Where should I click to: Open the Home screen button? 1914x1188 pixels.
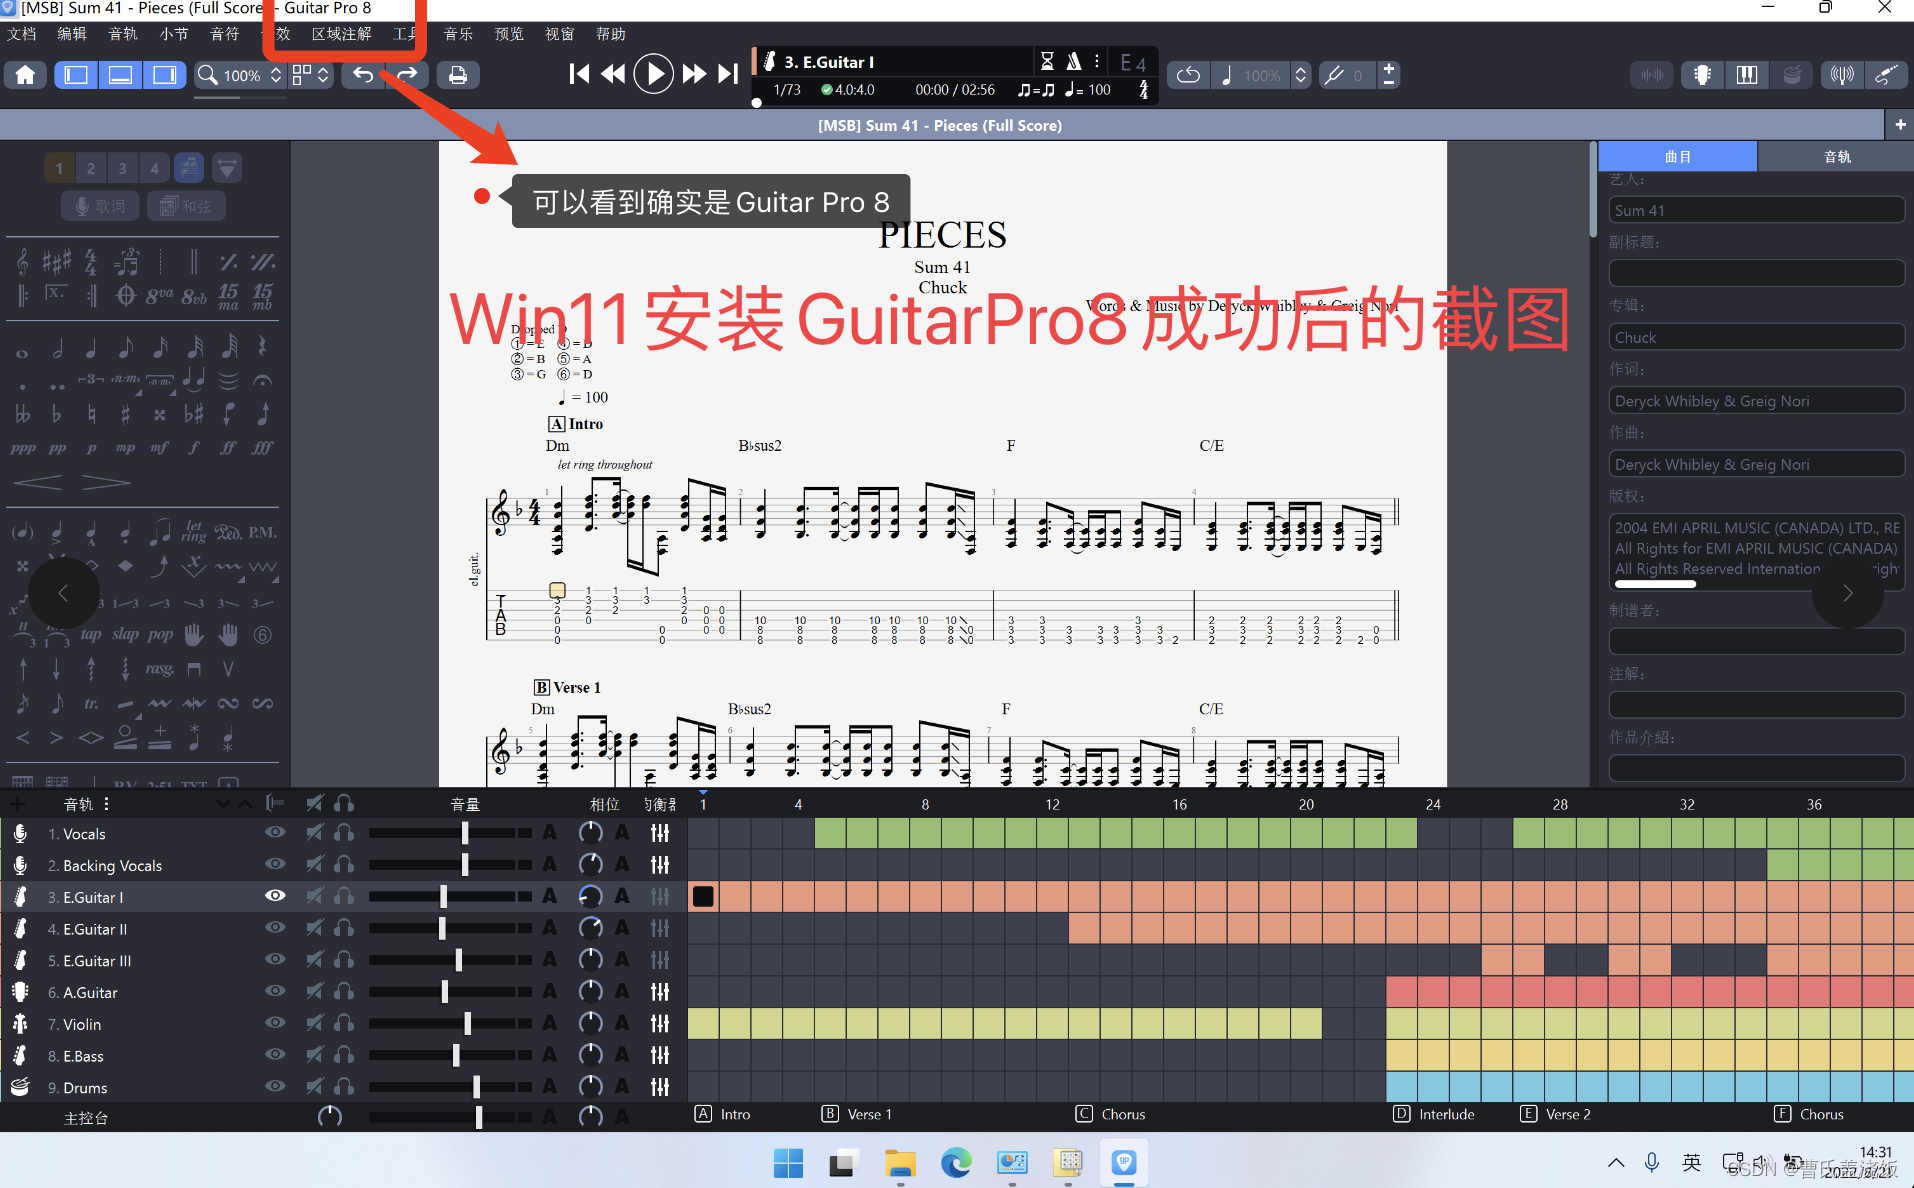(x=25, y=75)
